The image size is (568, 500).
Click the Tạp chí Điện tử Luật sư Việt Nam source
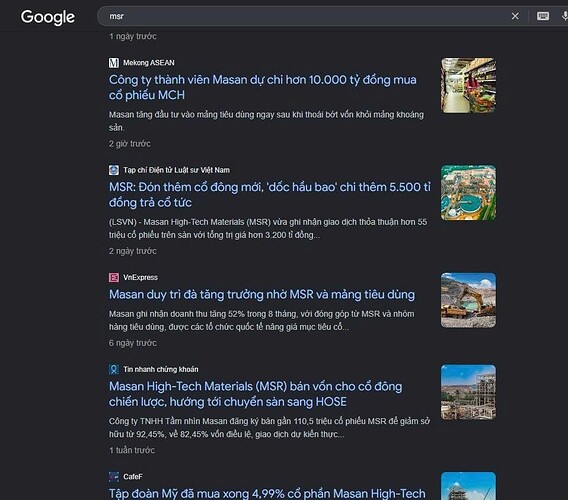(x=176, y=170)
